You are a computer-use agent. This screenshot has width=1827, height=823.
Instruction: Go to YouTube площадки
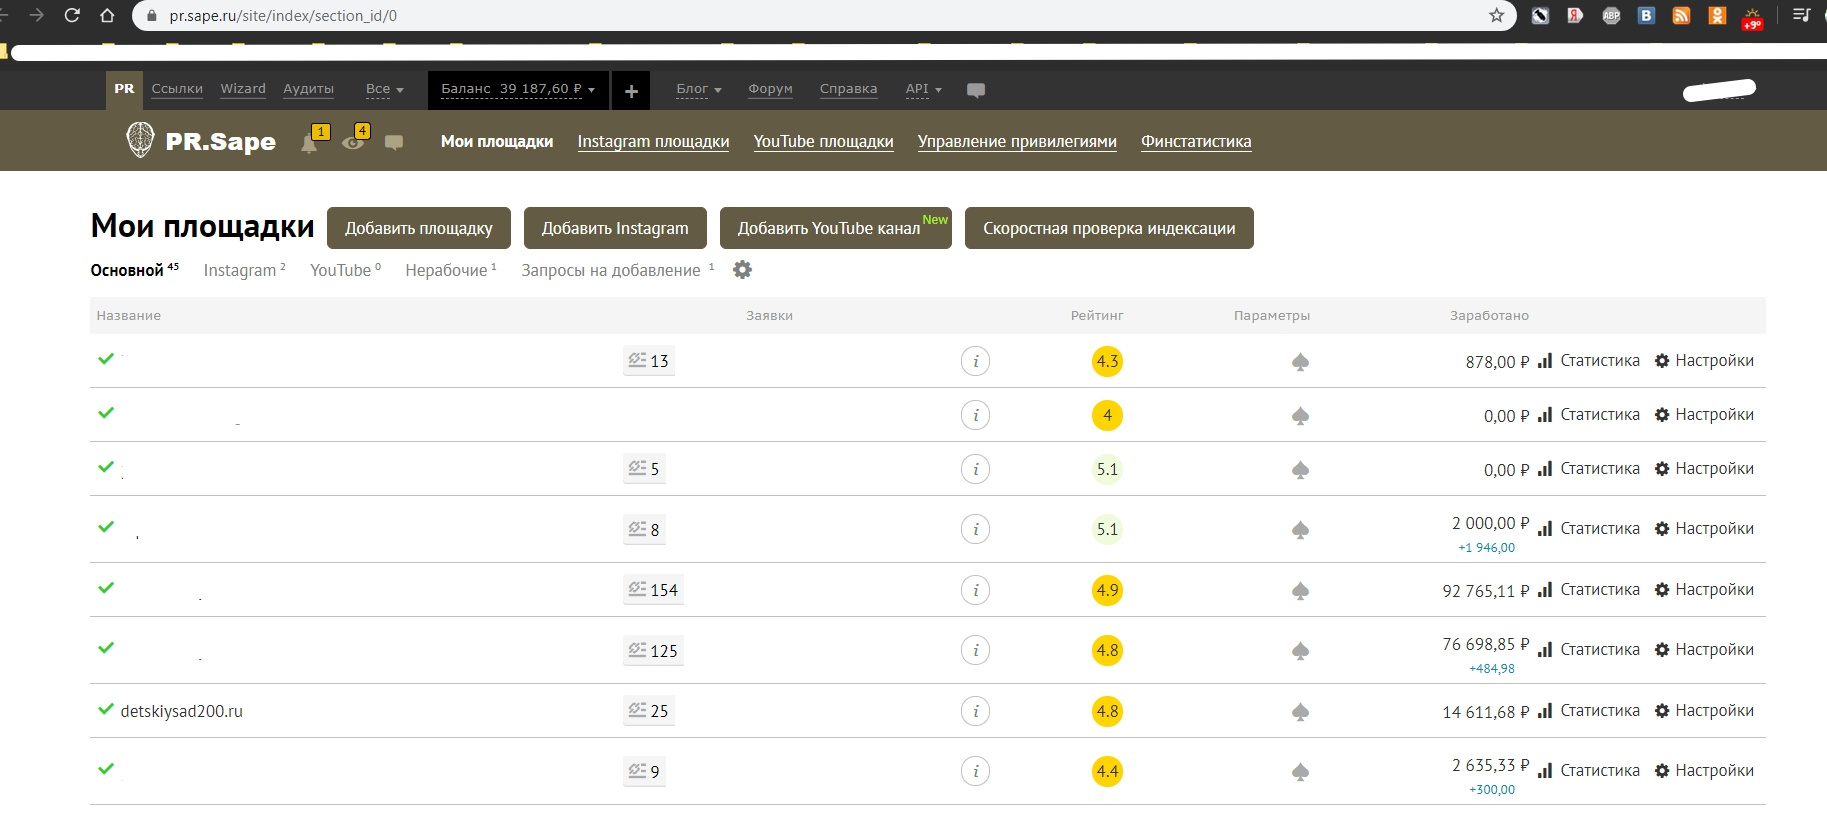point(823,141)
